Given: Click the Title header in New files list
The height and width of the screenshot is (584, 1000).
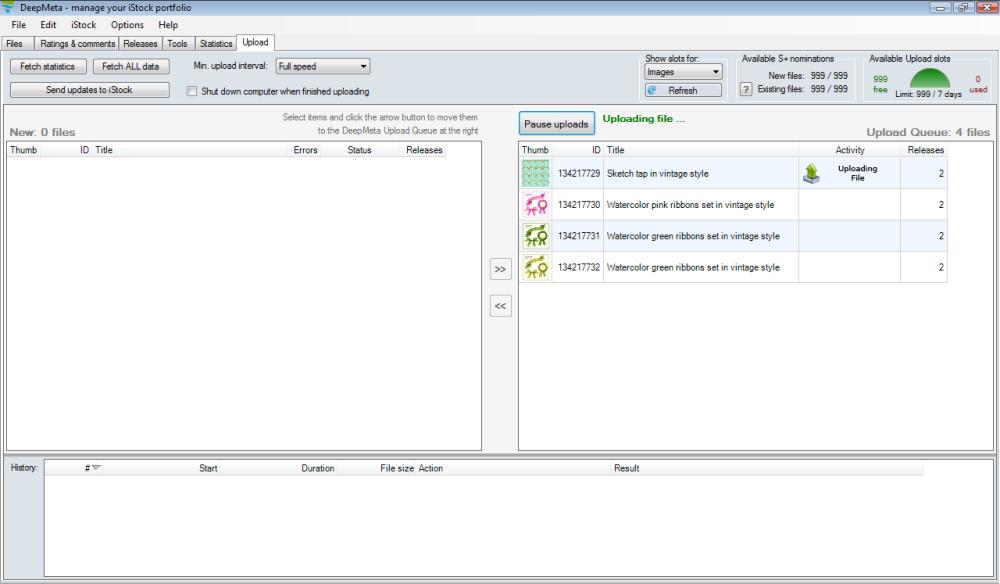Looking at the screenshot, I should coord(104,150).
